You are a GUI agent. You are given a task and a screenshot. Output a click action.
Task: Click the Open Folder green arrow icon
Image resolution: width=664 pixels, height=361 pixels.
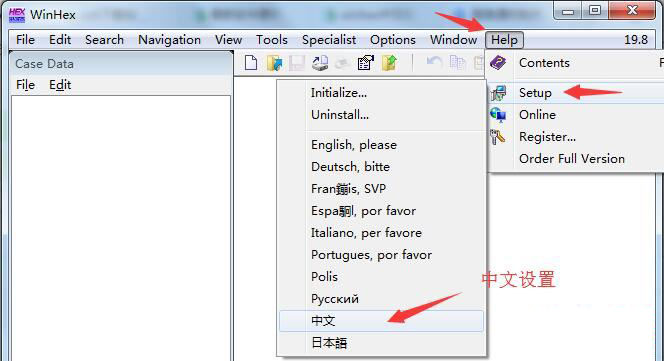coord(389,63)
